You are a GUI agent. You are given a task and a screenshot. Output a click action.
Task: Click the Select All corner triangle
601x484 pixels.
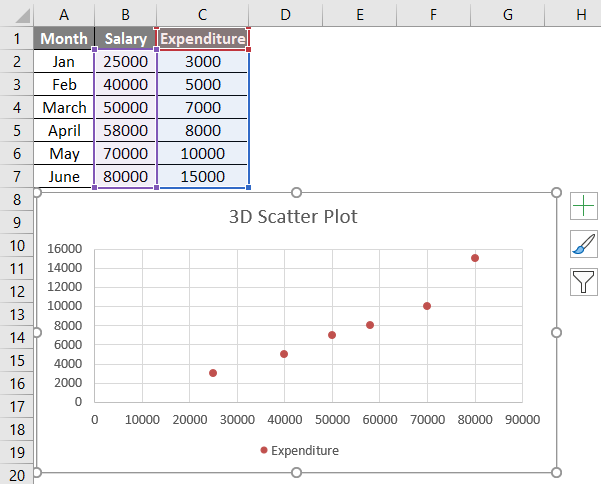coord(23,16)
